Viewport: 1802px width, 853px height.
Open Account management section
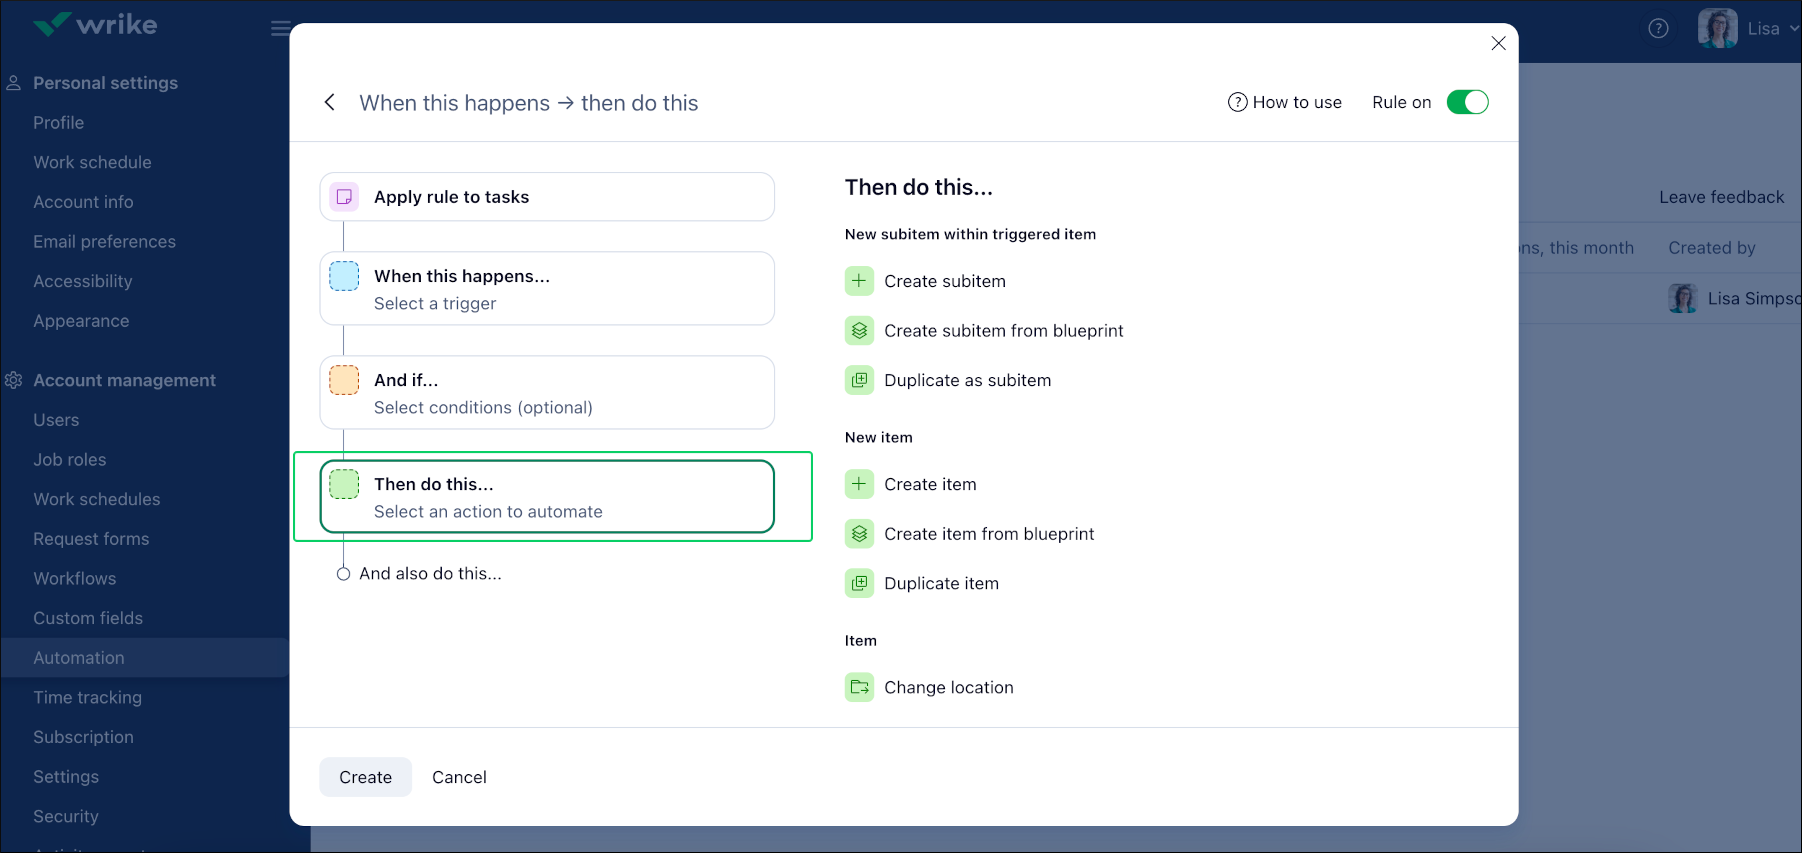point(124,380)
